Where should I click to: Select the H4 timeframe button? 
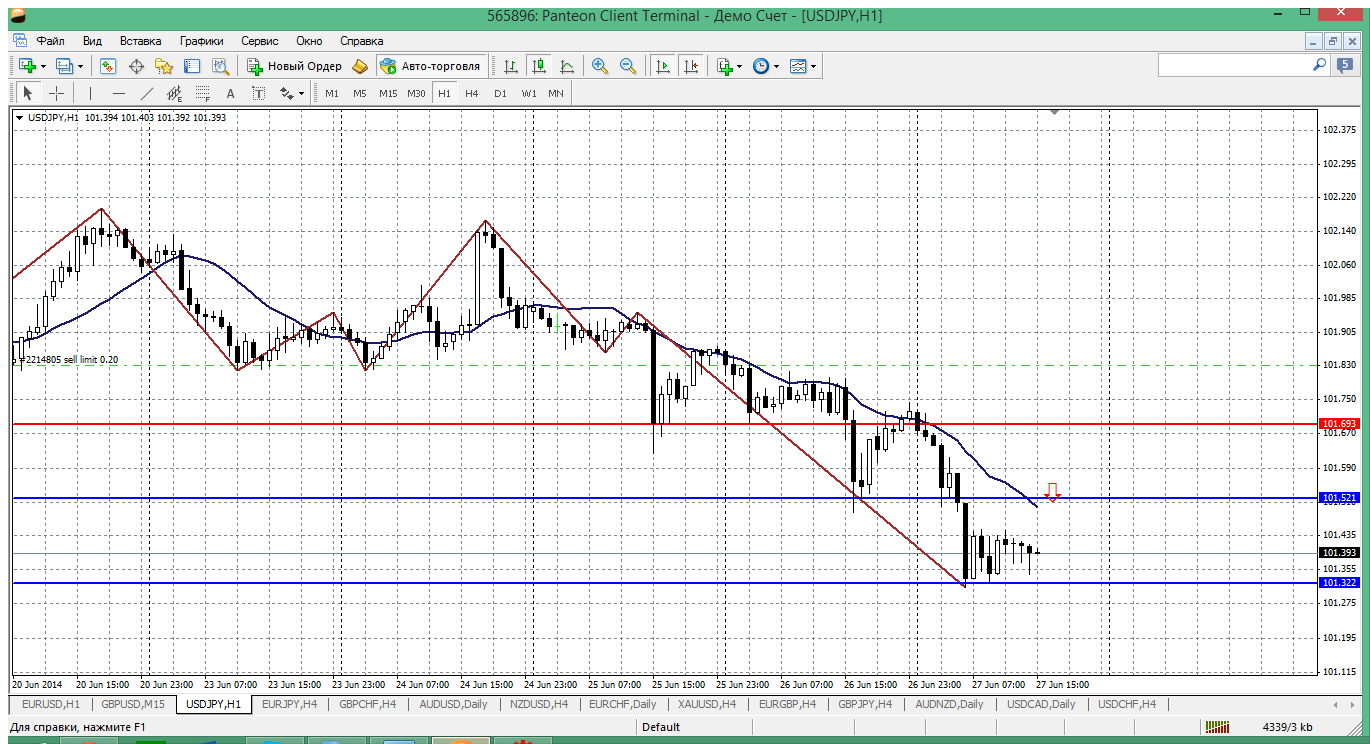pyautogui.click(x=472, y=93)
